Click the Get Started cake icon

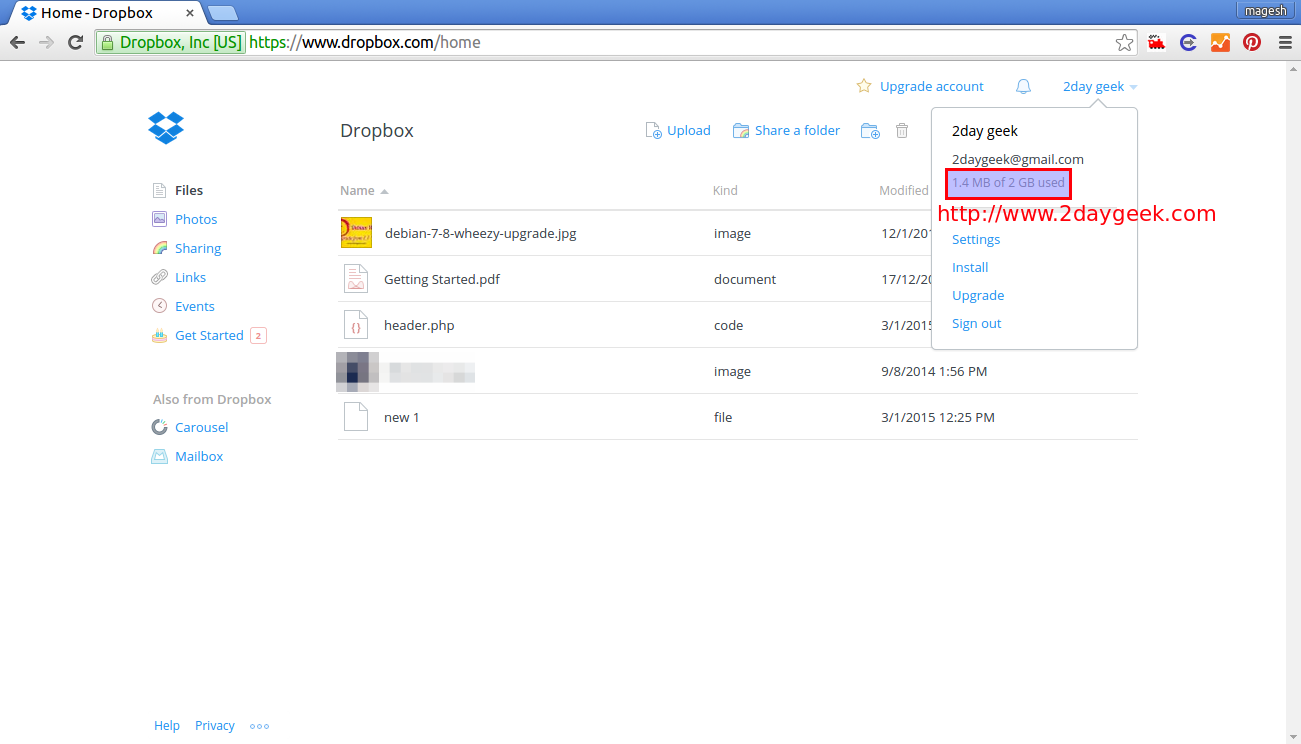tap(159, 335)
